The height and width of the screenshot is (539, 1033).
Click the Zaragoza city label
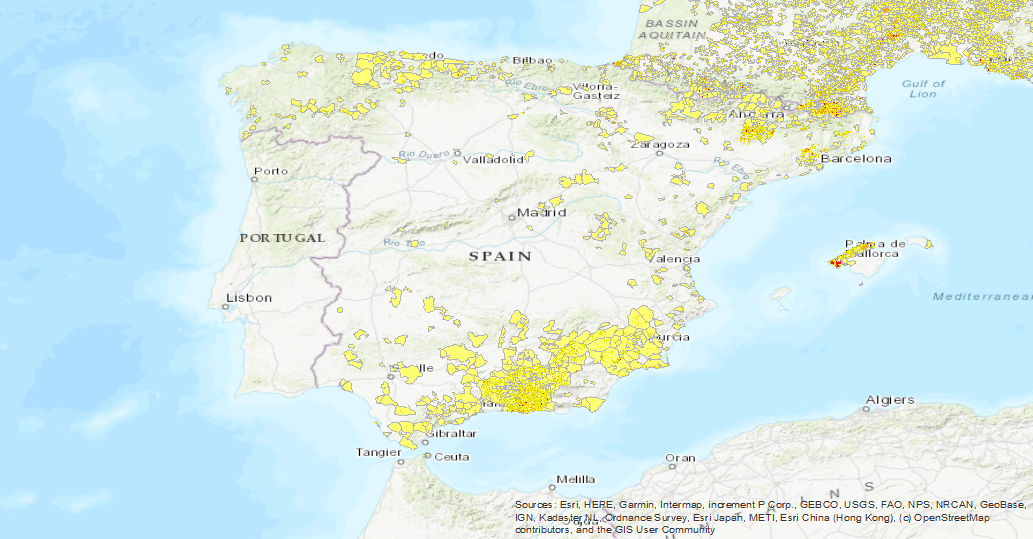click(660, 144)
